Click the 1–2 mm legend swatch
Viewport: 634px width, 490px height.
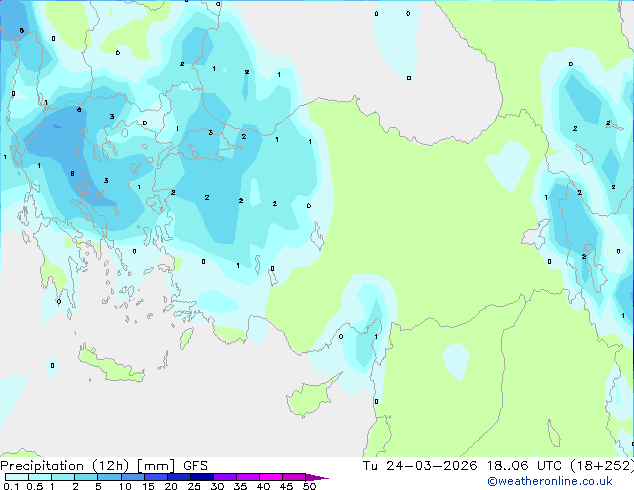(63, 477)
